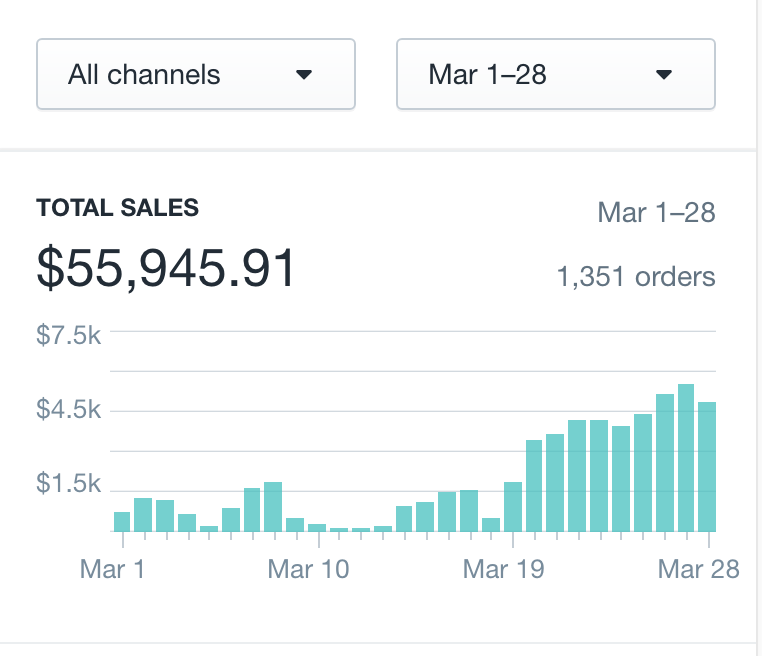Select the $55,945.91 total sales amount
Viewport: 762px width, 656px height.
[x=166, y=268]
